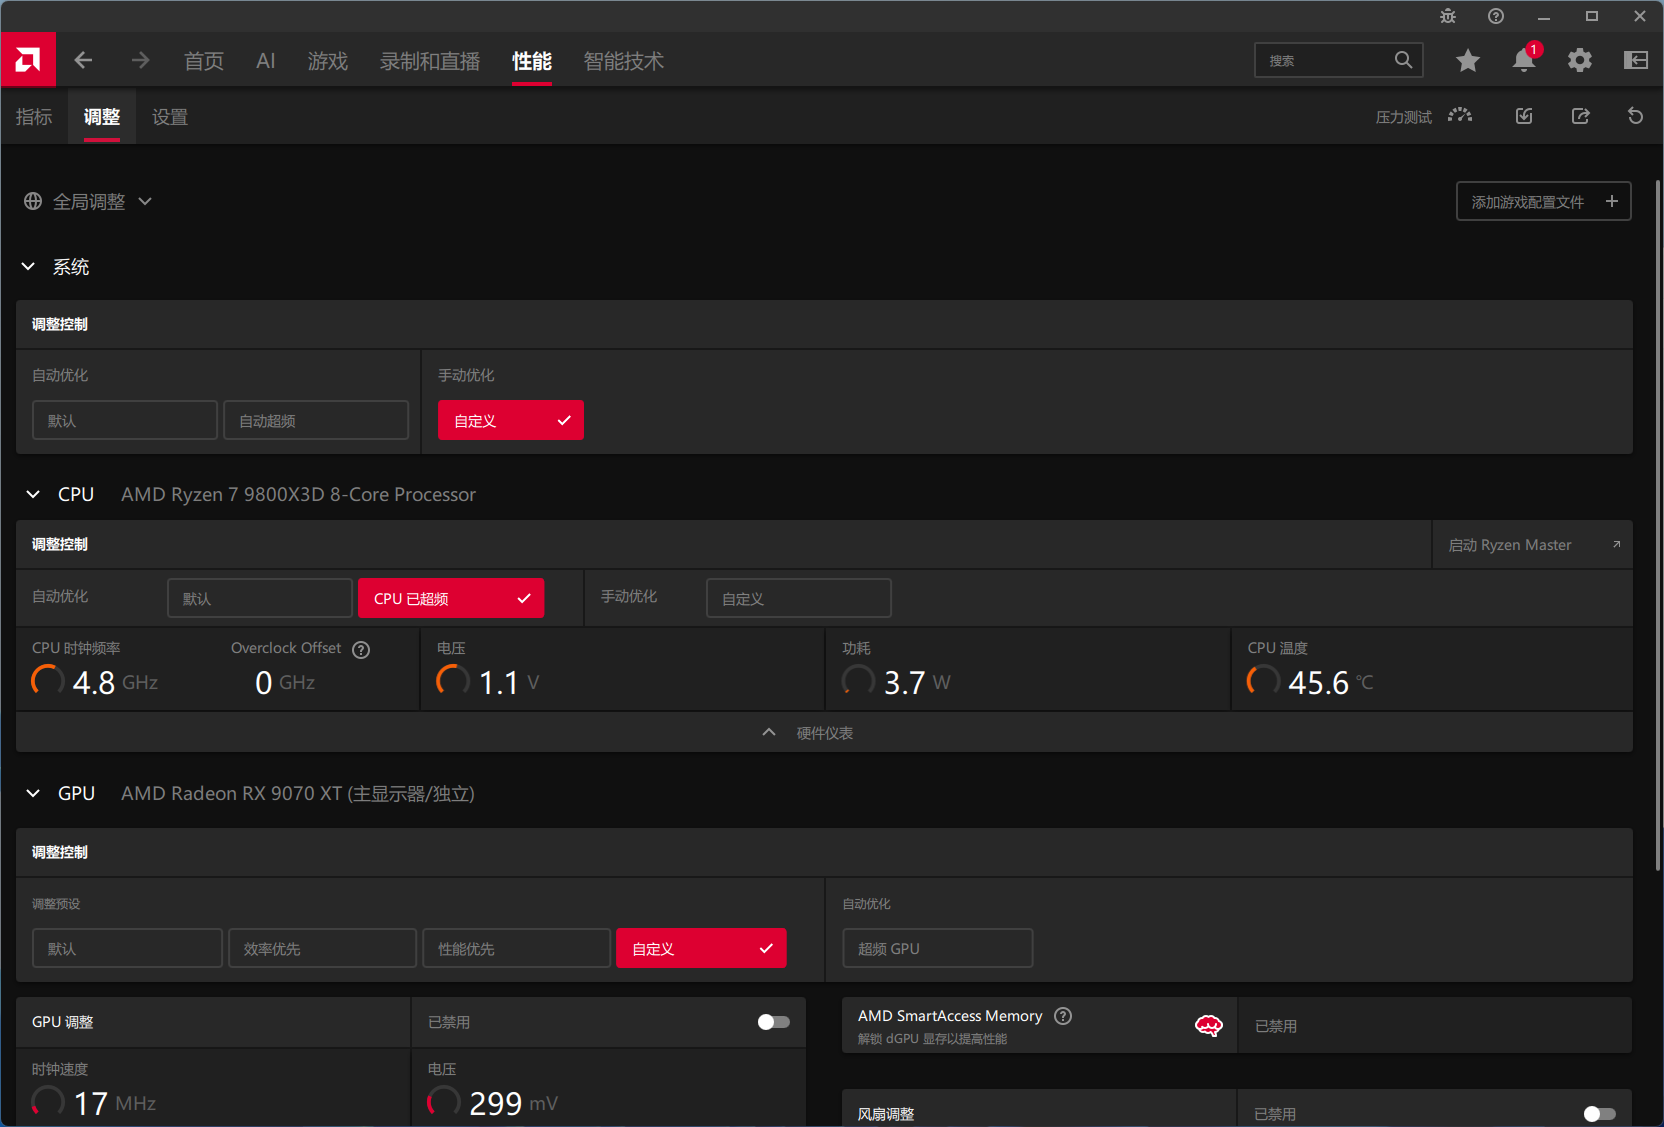The width and height of the screenshot is (1664, 1127).
Task: Launch 启动 Ryzen Master
Action: (x=1533, y=545)
